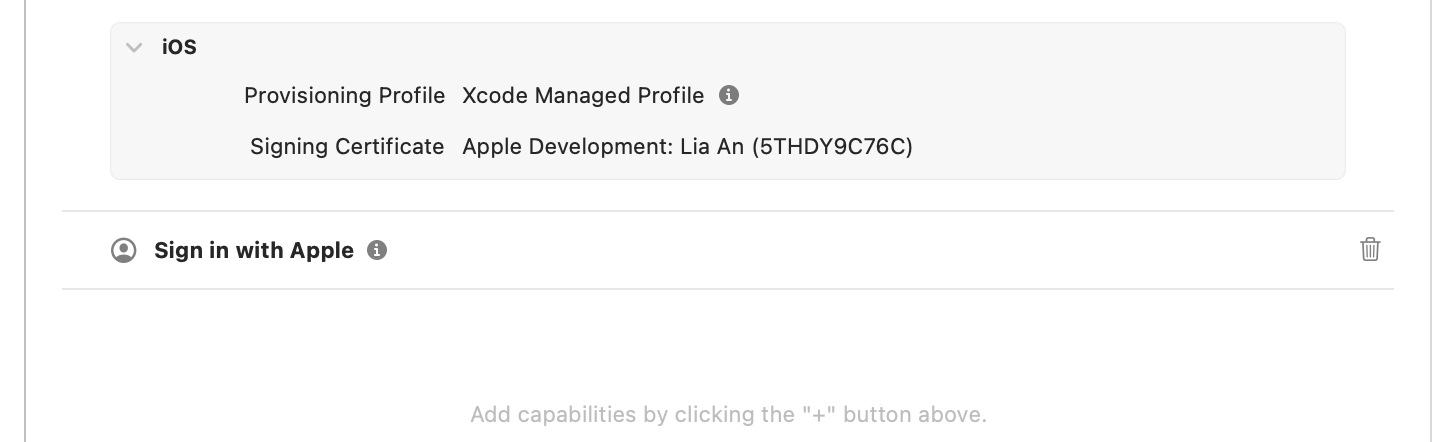
Task: Click the divider above Sign in with Apple
Action: click(728, 211)
